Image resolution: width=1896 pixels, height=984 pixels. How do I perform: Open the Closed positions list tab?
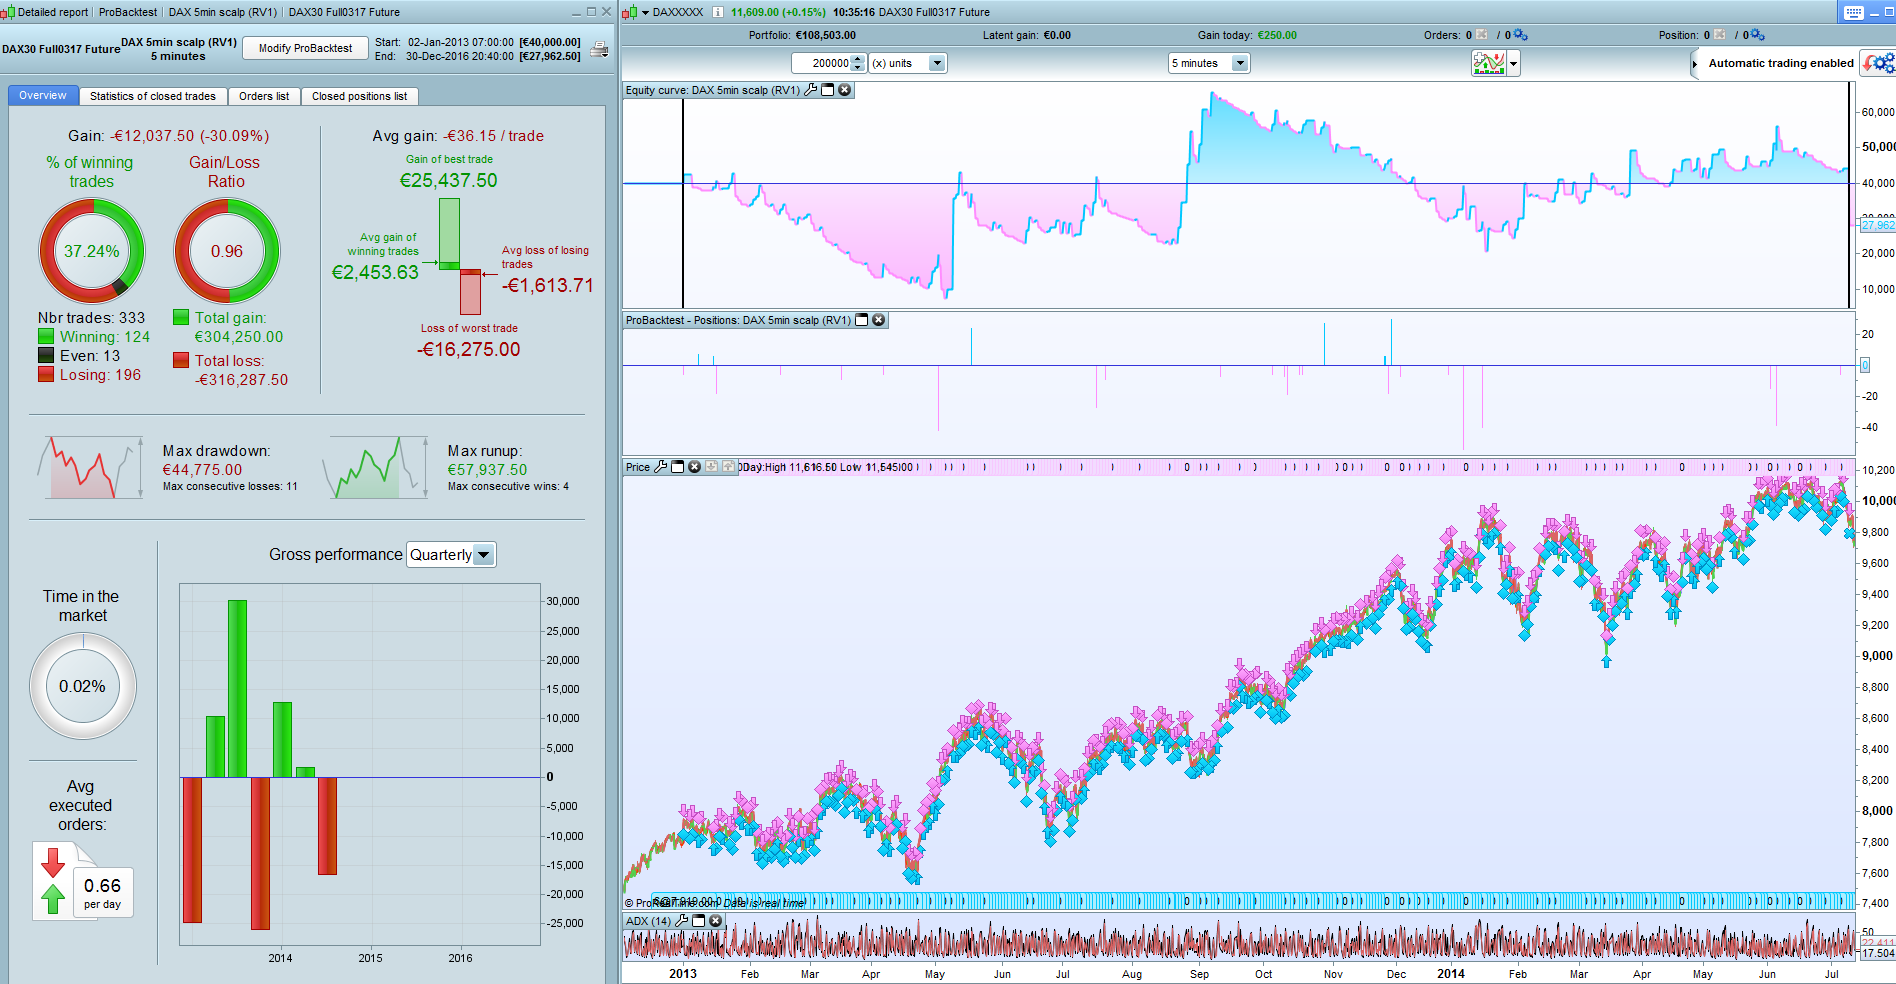(359, 96)
